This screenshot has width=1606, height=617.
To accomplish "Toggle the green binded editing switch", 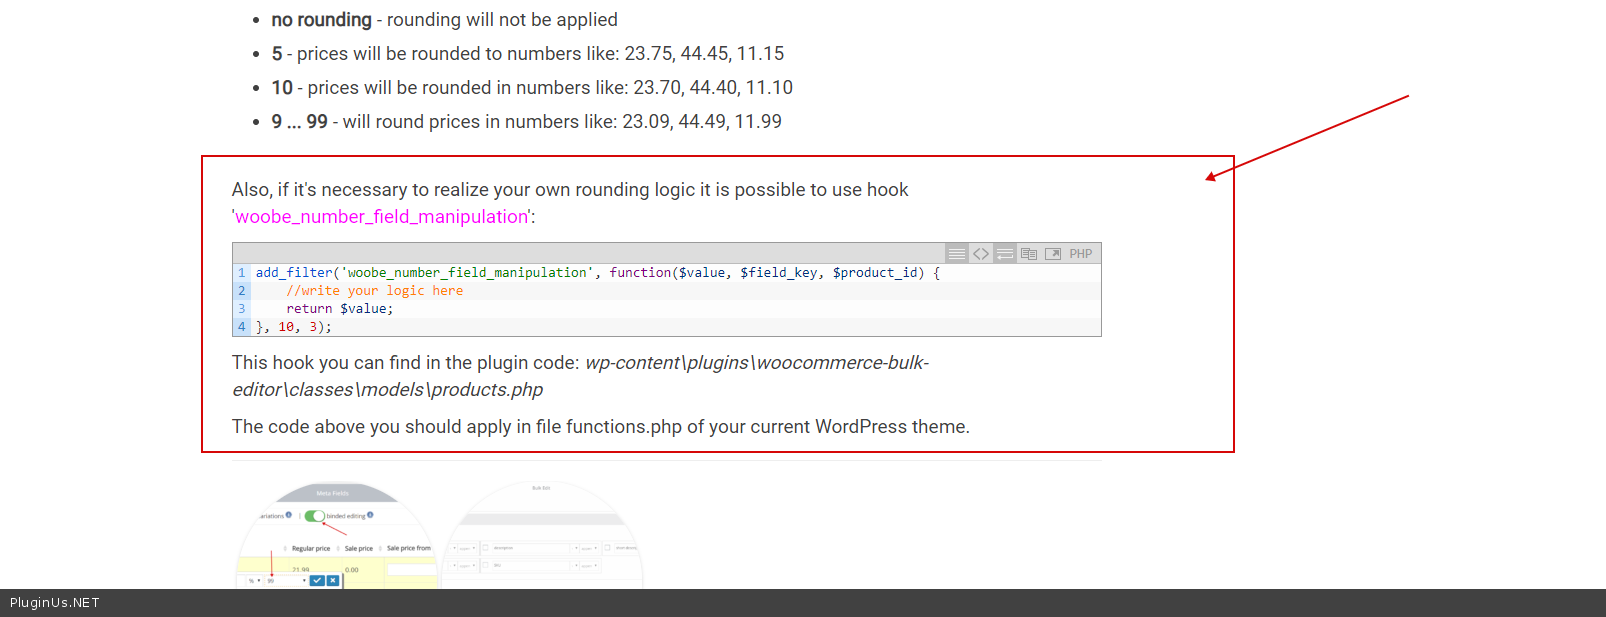I will (x=315, y=516).
